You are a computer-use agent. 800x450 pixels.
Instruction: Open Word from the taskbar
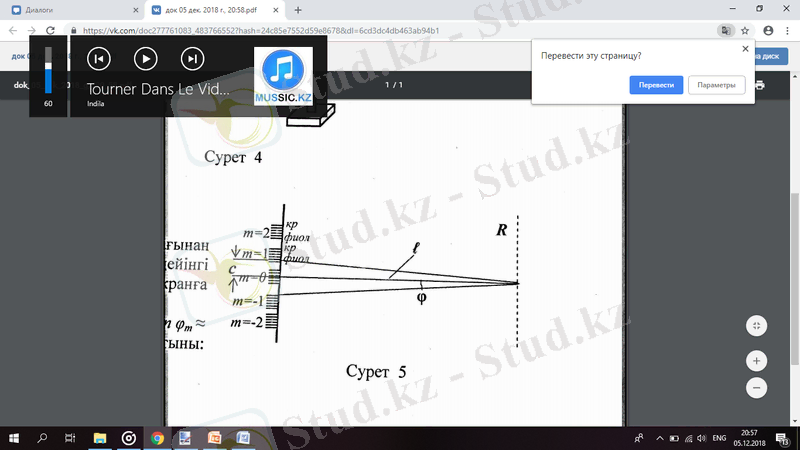coord(243,438)
